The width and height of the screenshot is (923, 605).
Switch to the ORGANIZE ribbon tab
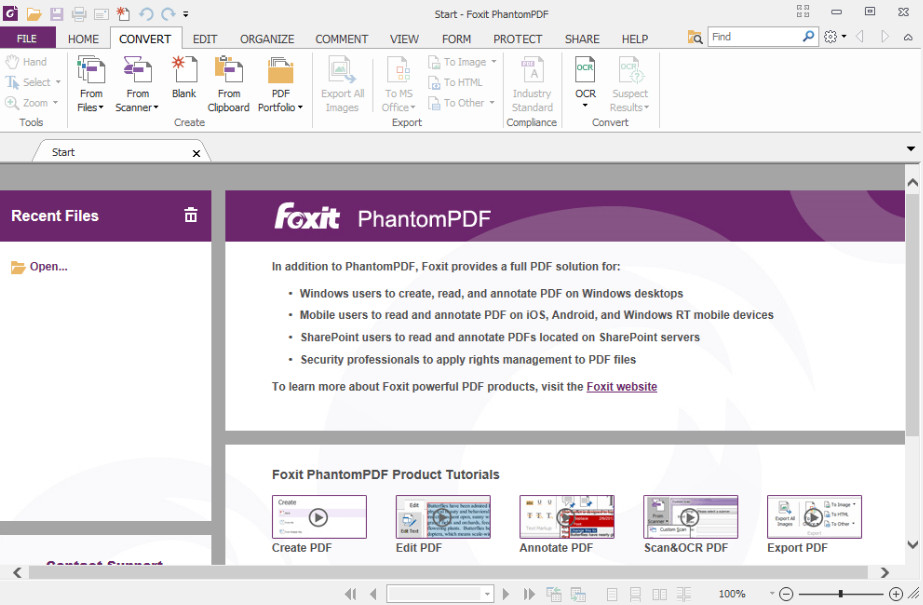pyautogui.click(x=267, y=39)
